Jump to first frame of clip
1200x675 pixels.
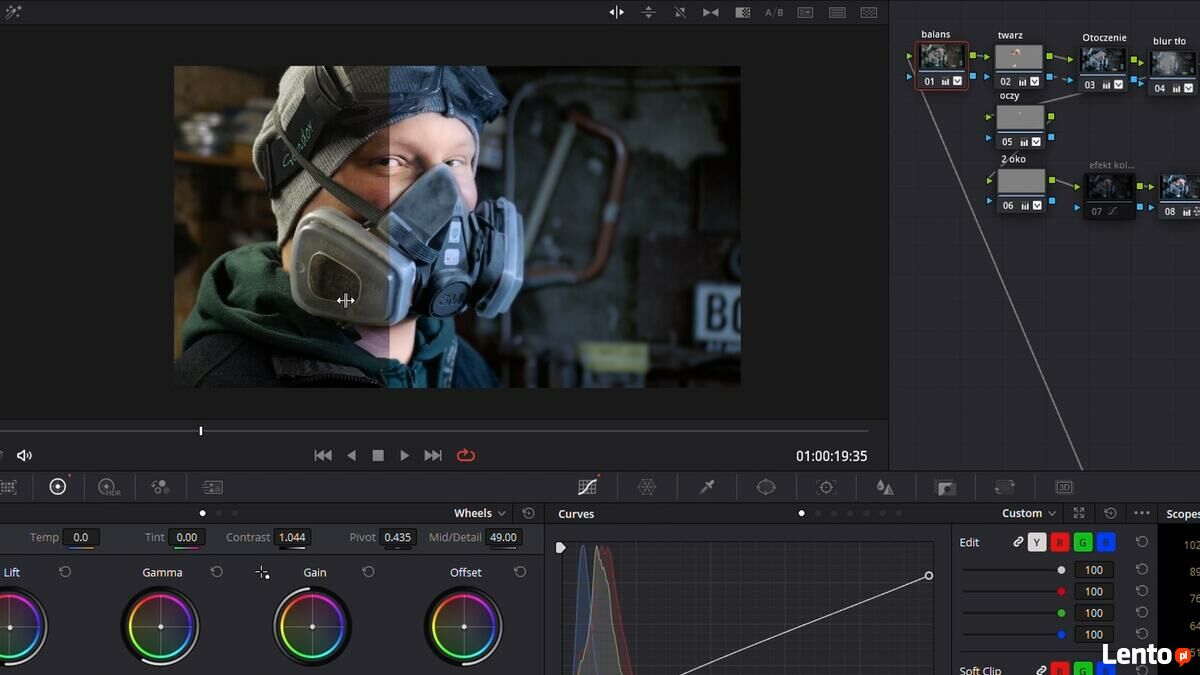click(323, 455)
